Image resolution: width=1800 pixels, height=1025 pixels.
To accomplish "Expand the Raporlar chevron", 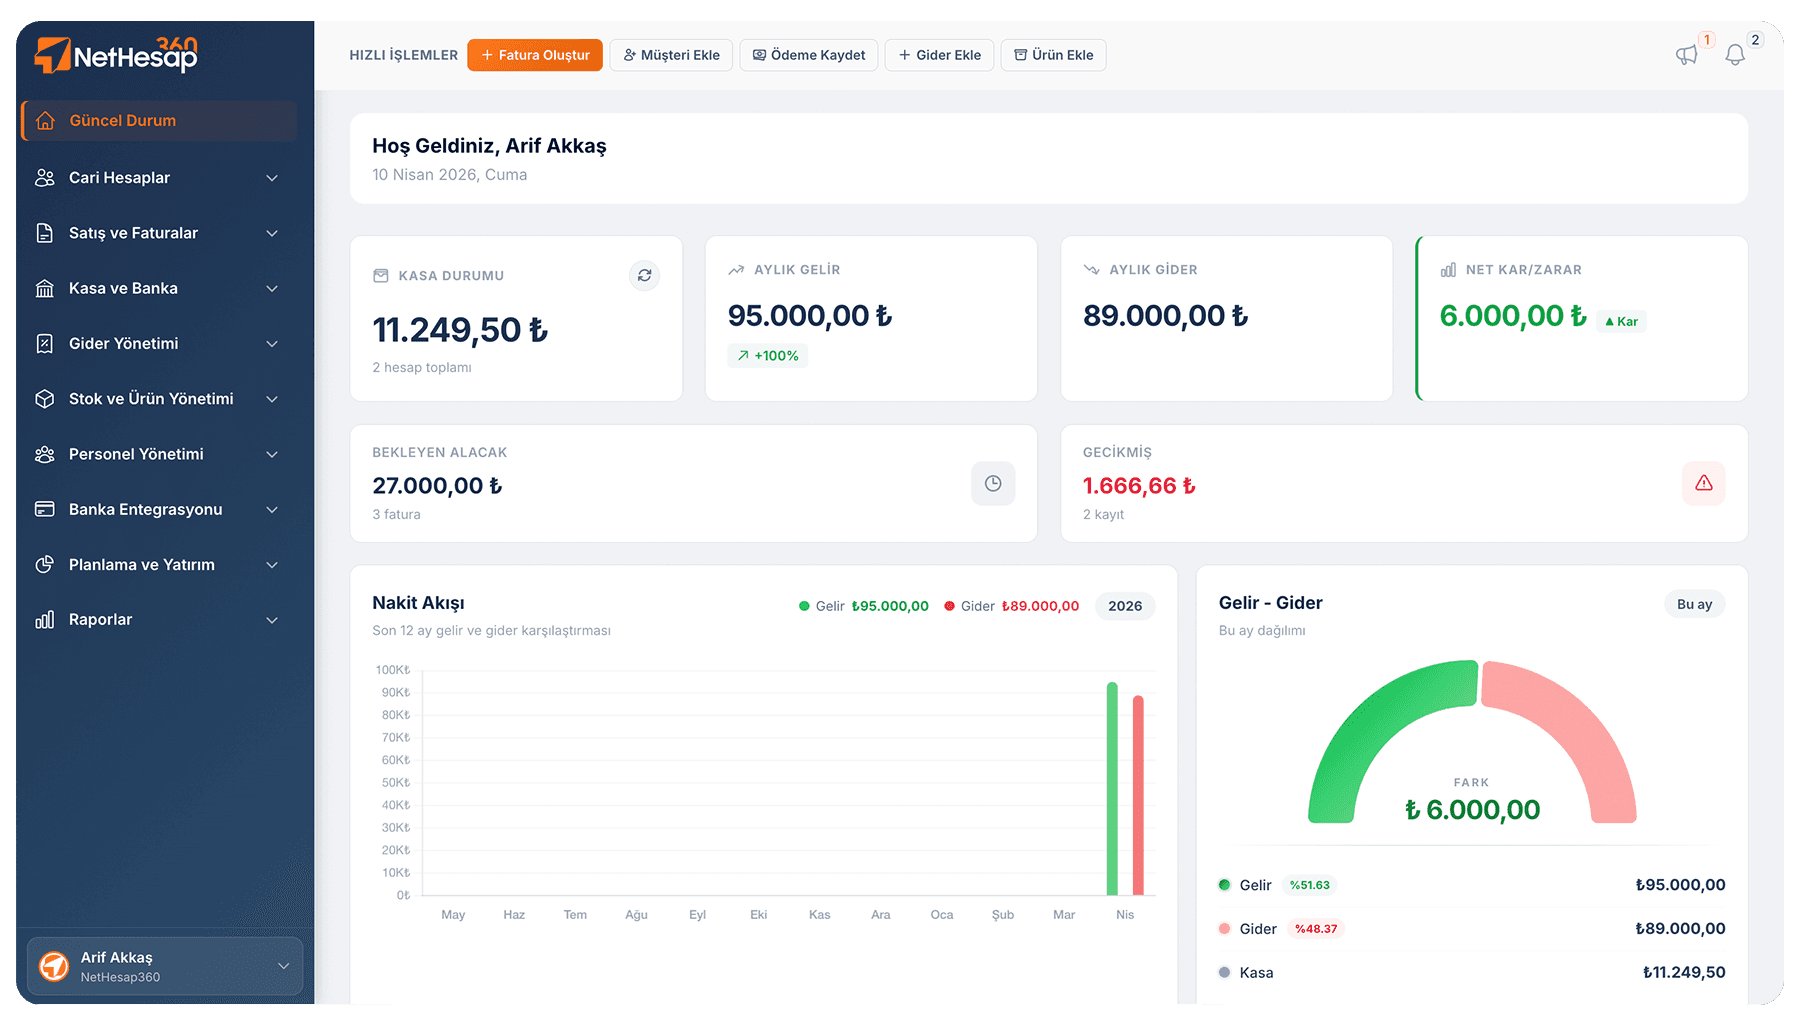I will [x=272, y=620].
